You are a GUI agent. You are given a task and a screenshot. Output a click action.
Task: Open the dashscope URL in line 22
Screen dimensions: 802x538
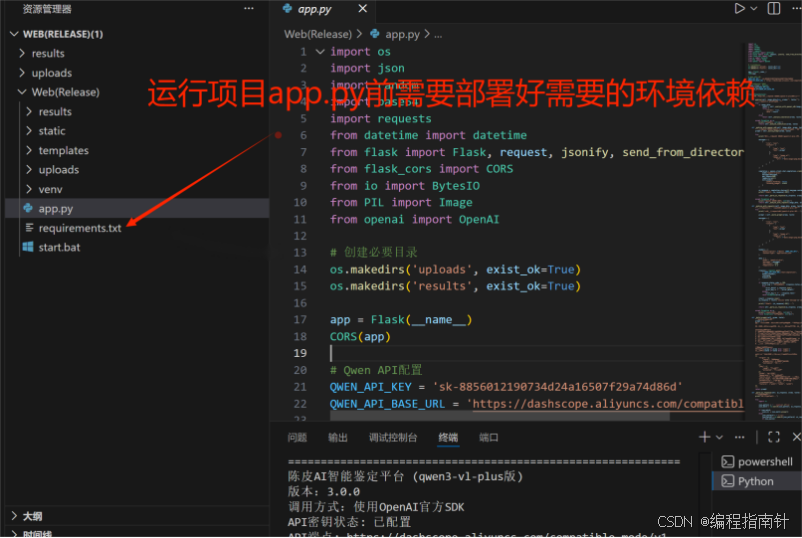pyautogui.click(x=608, y=404)
